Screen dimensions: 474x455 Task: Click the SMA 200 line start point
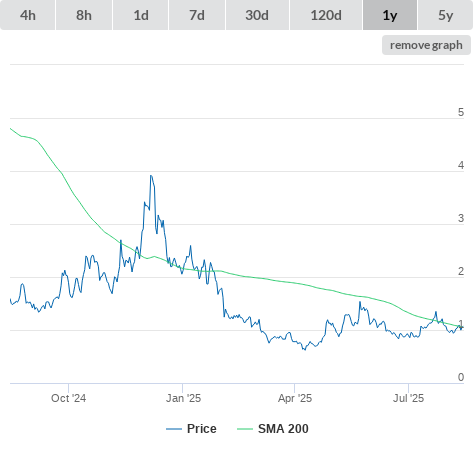pos(11,128)
